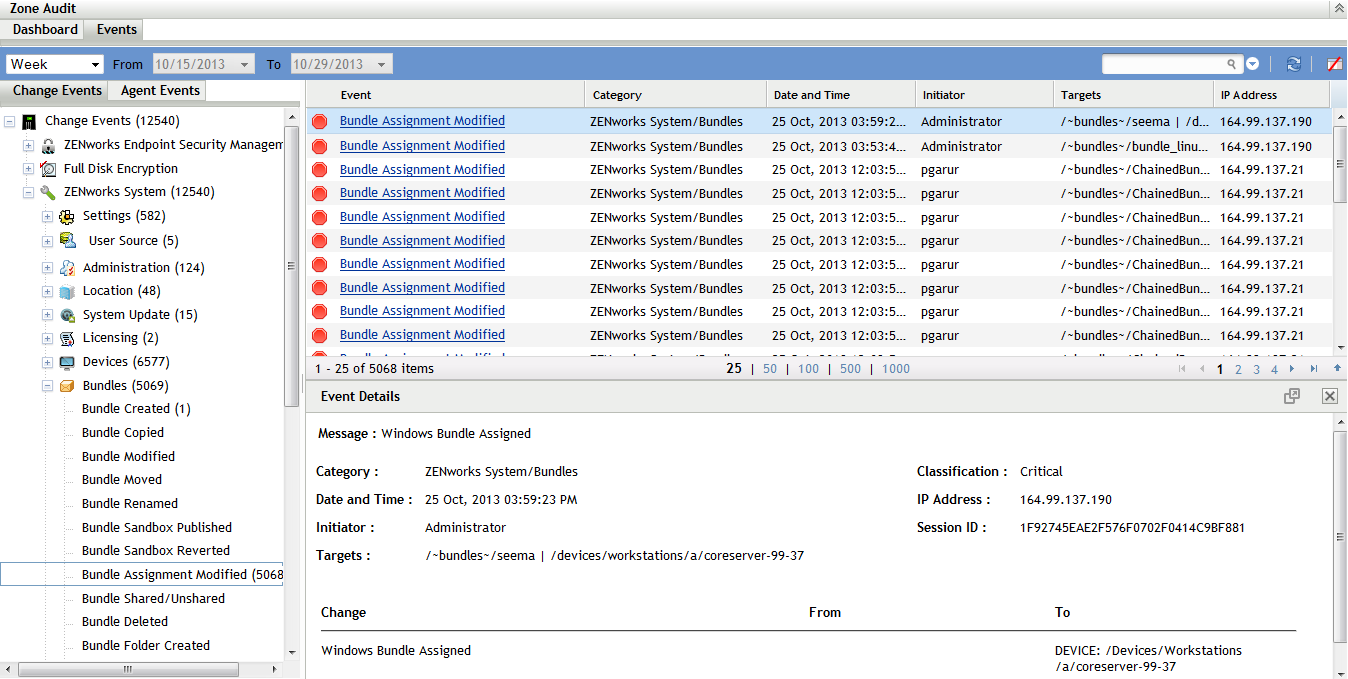Click the Bundles box icon in tree
This screenshot has height=679, width=1348.
[x=67, y=386]
